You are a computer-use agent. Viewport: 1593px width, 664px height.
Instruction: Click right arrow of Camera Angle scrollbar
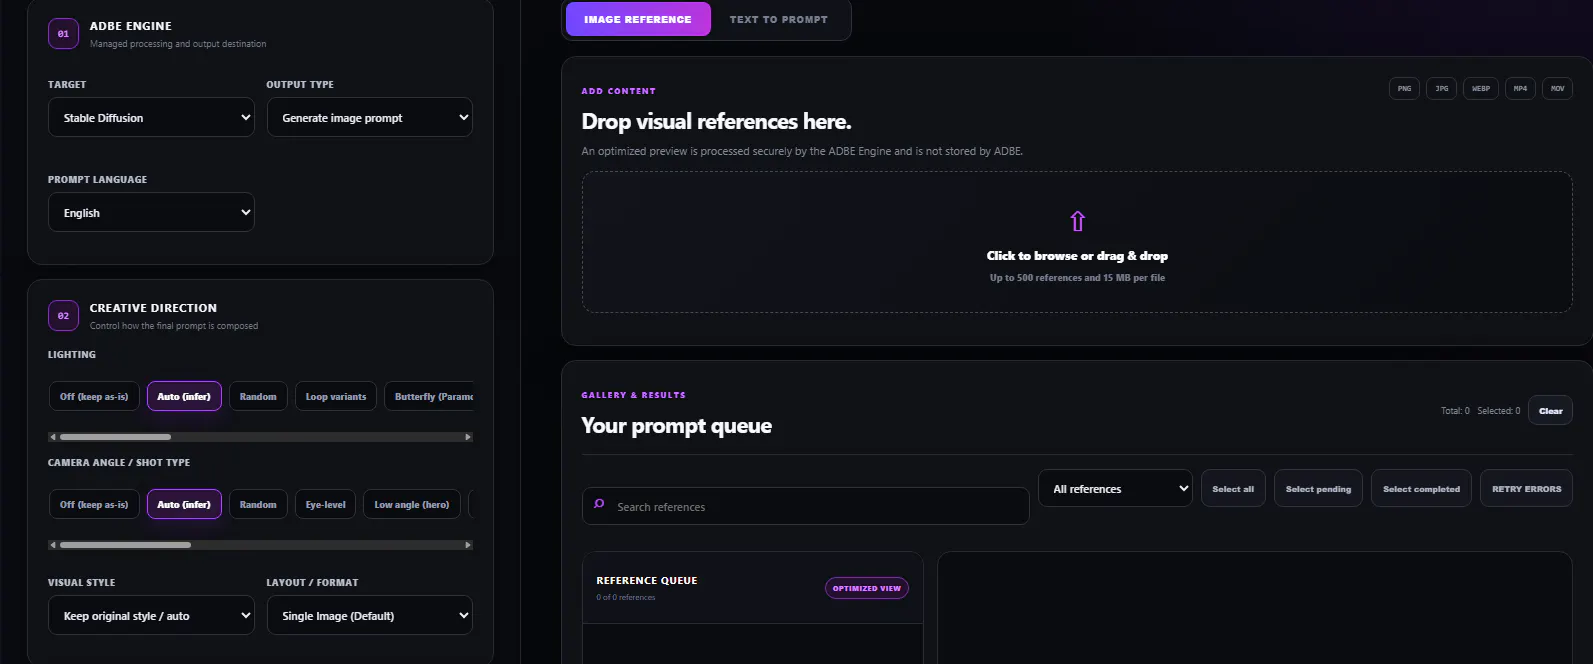pos(468,545)
